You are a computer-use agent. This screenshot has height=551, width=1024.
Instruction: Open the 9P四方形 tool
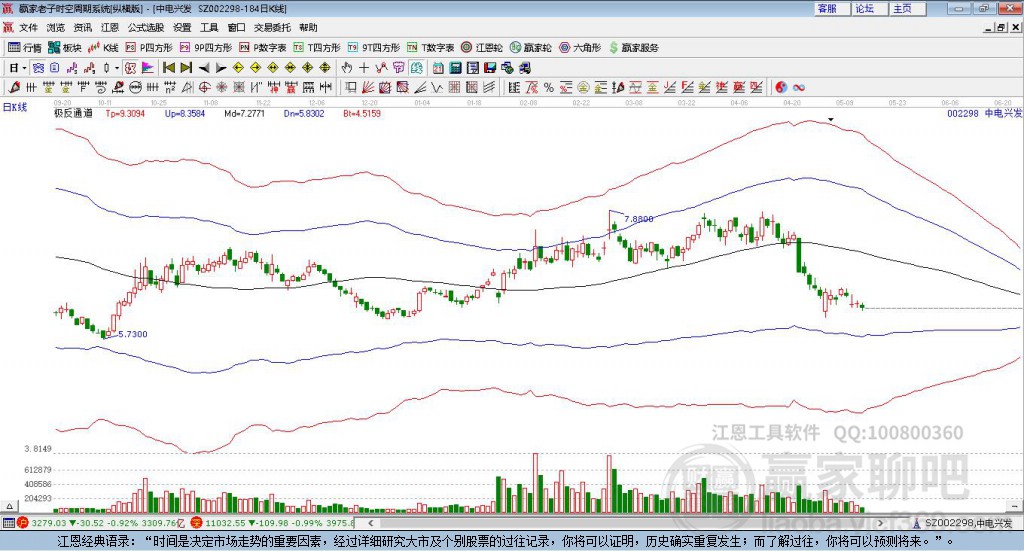[206, 48]
